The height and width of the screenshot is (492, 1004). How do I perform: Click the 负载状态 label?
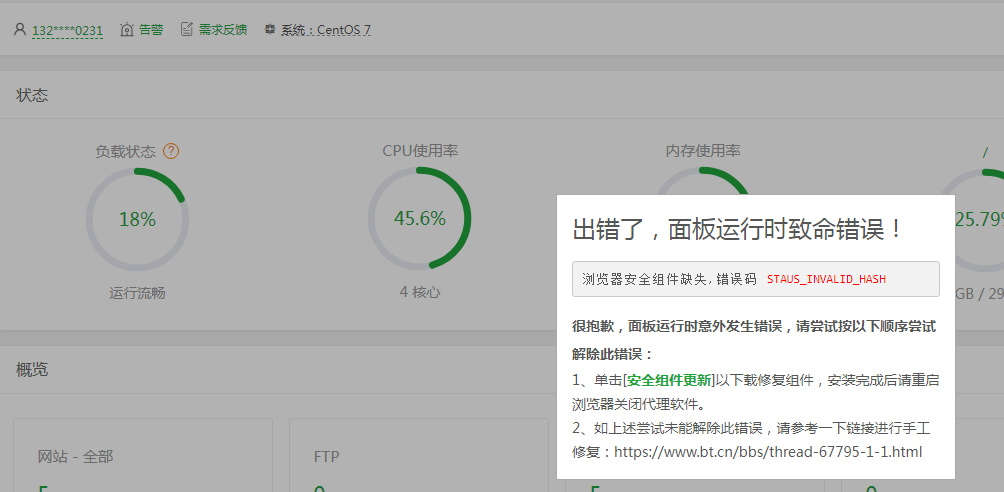point(126,152)
